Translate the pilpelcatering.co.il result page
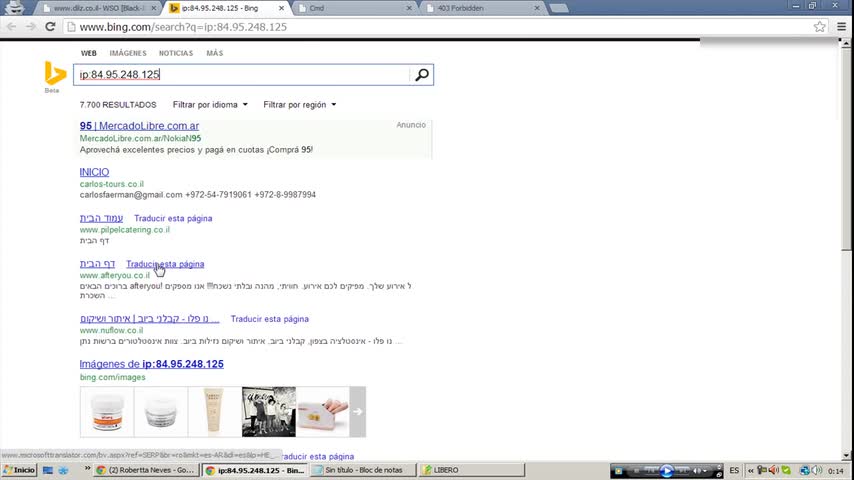854x480 pixels. click(x=173, y=218)
